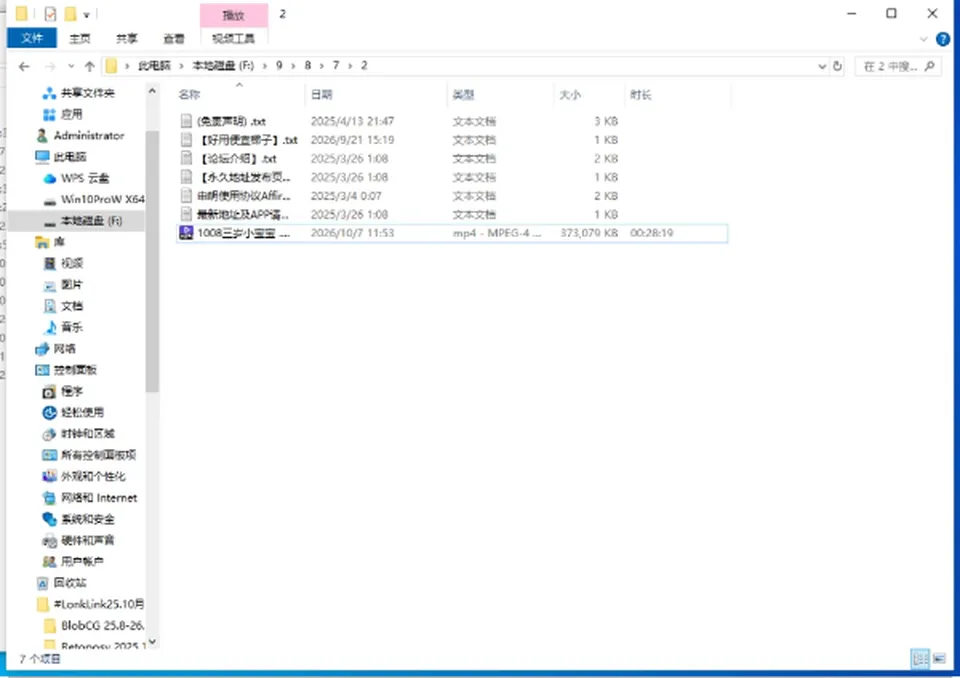The image size is (960, 678).
Task: Switch to the 主页 ribbon tab
Action: tap(80, 39)
